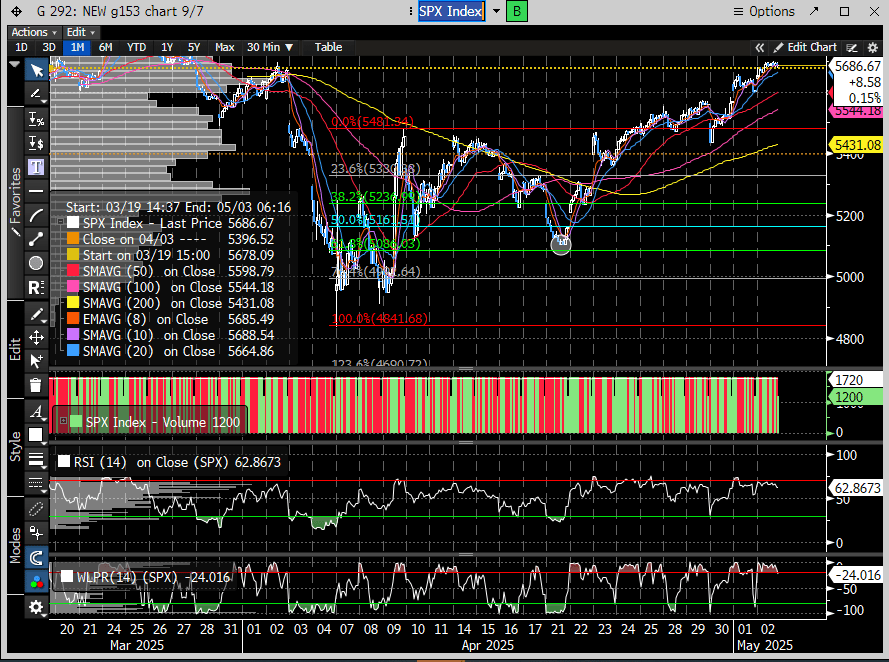Switch to the 1D time range
889x662 pixels.
pyautogui.click(x=21, y=47)
